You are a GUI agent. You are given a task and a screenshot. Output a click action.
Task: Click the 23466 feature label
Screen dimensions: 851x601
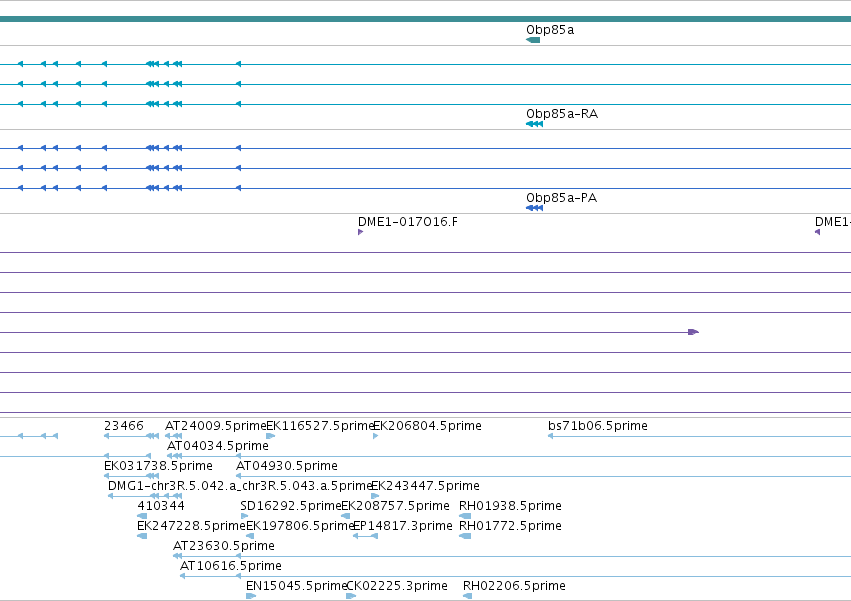124,426
